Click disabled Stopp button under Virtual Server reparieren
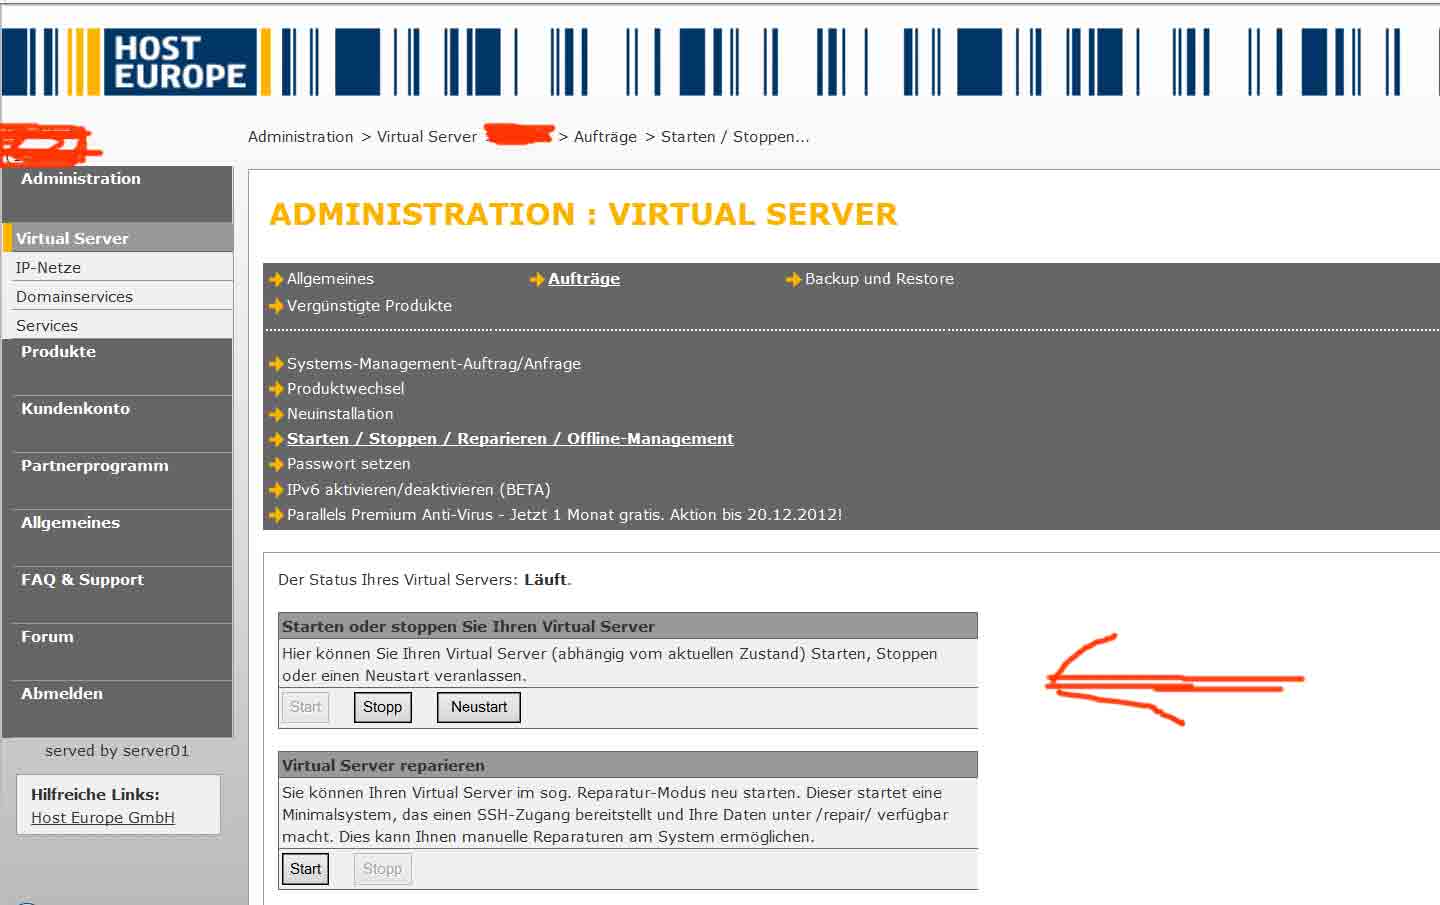 click(x=382, y=869)
